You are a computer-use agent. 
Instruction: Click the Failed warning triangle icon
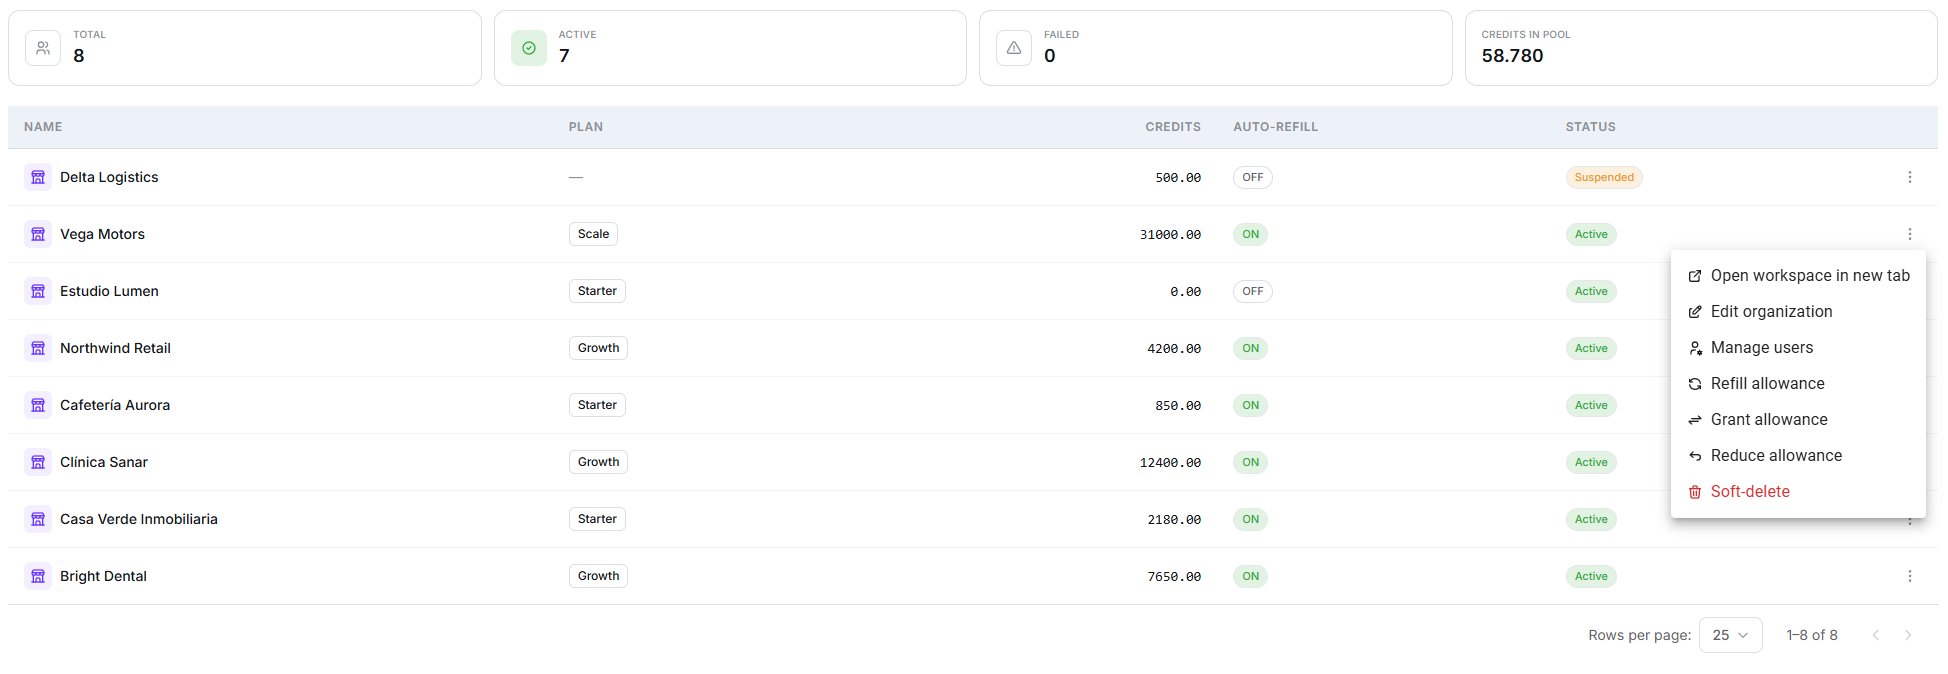1014,48
